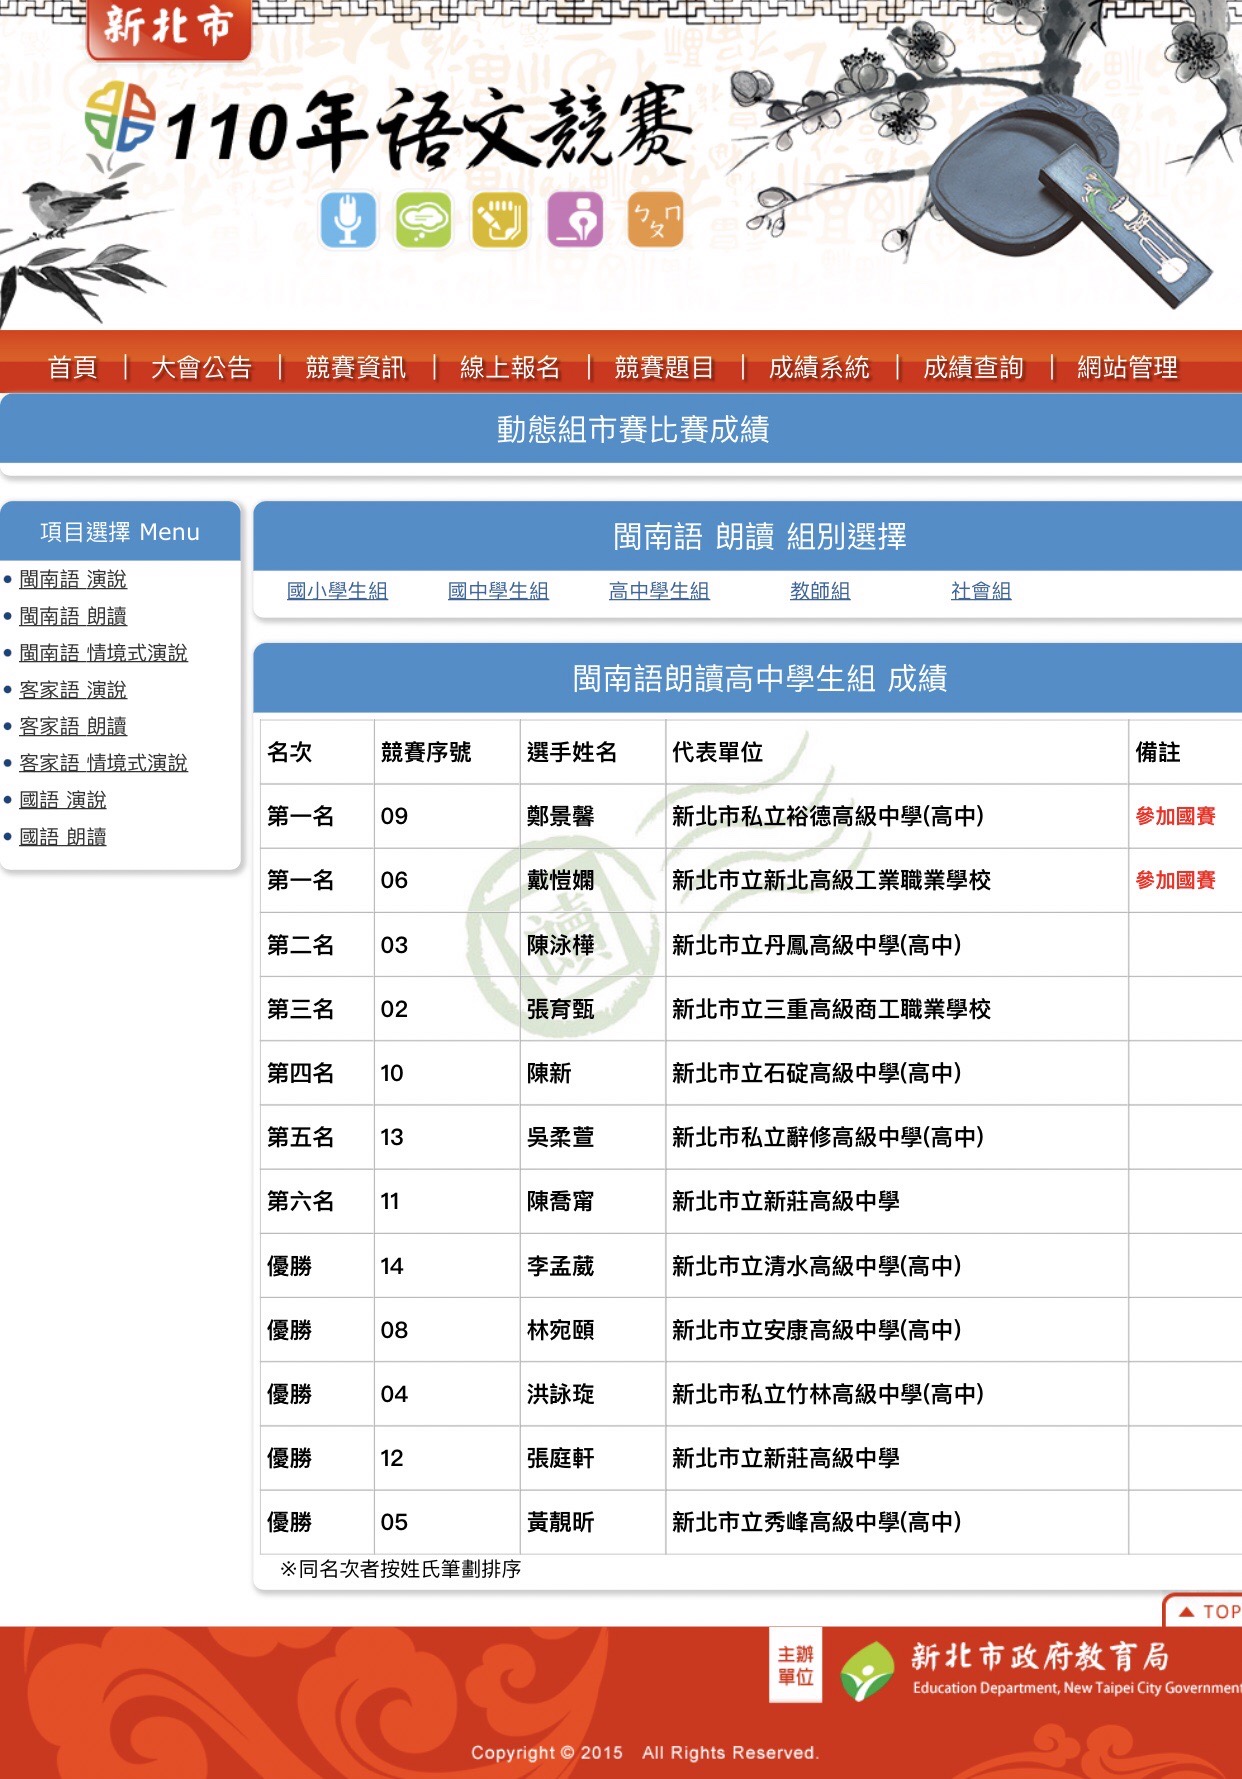Open 閩南語 演說 in the sidebar menu
The image size is (1242, 1779).
click(73, 580)
